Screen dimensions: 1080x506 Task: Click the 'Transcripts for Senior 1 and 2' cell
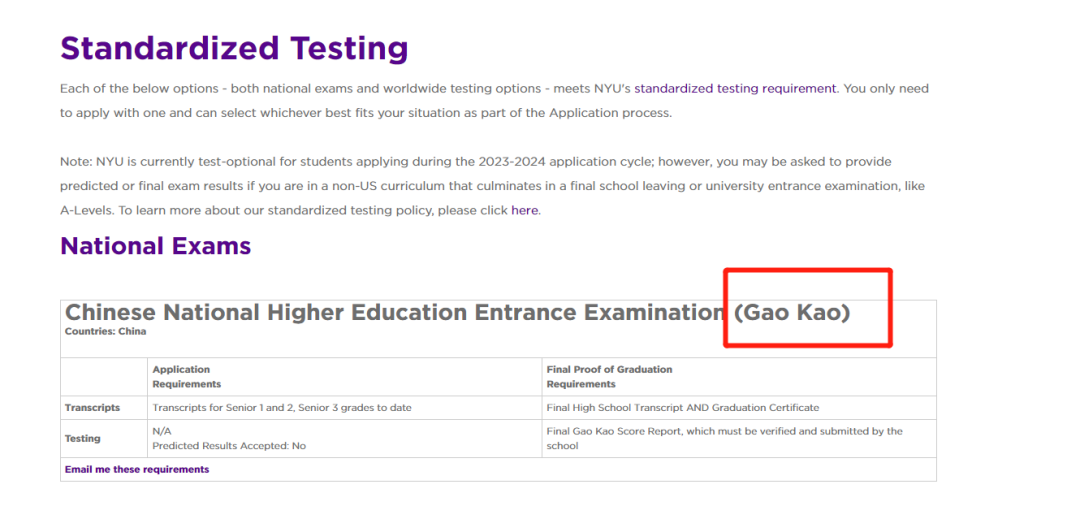[282, 408]
